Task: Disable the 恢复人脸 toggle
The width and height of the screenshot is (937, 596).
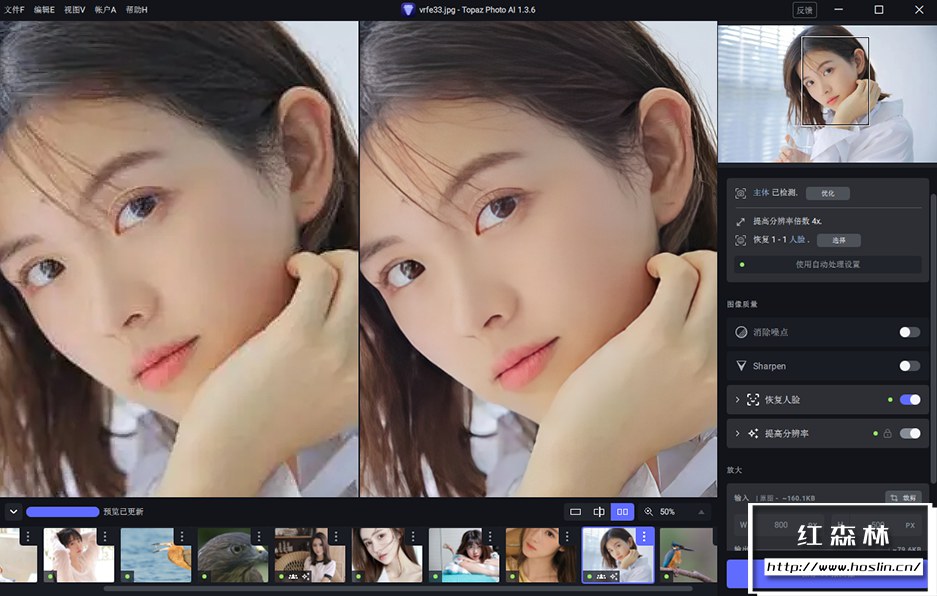Action: pos(909,400)
